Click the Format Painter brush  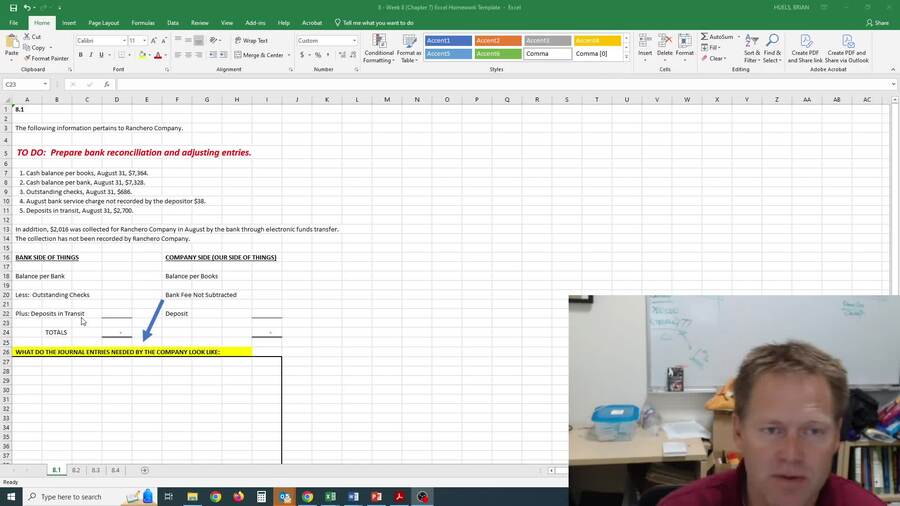click(46, 59)
